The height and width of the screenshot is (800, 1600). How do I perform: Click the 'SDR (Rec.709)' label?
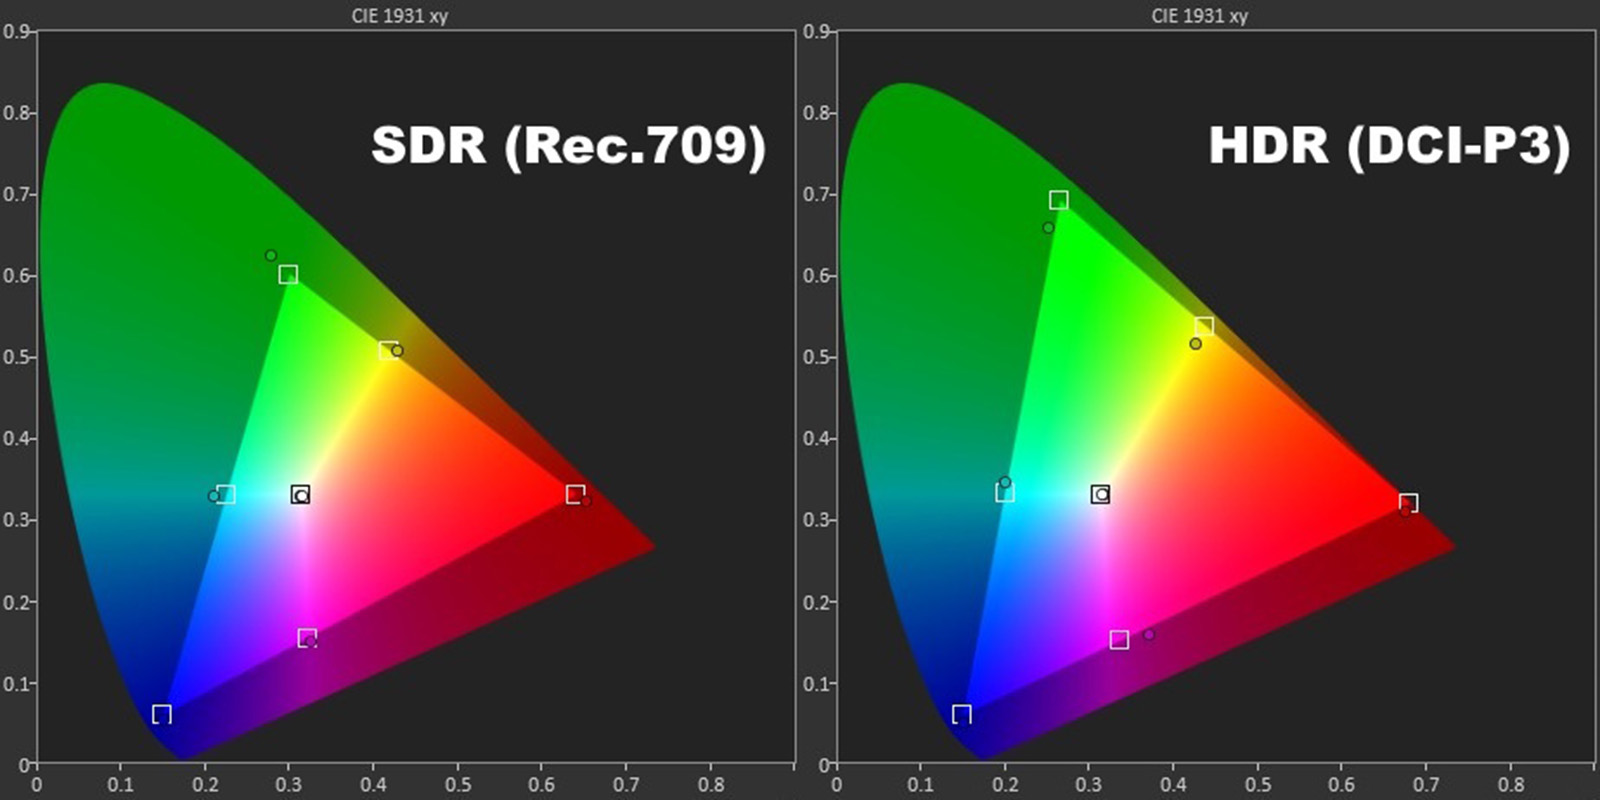(568, 146)
